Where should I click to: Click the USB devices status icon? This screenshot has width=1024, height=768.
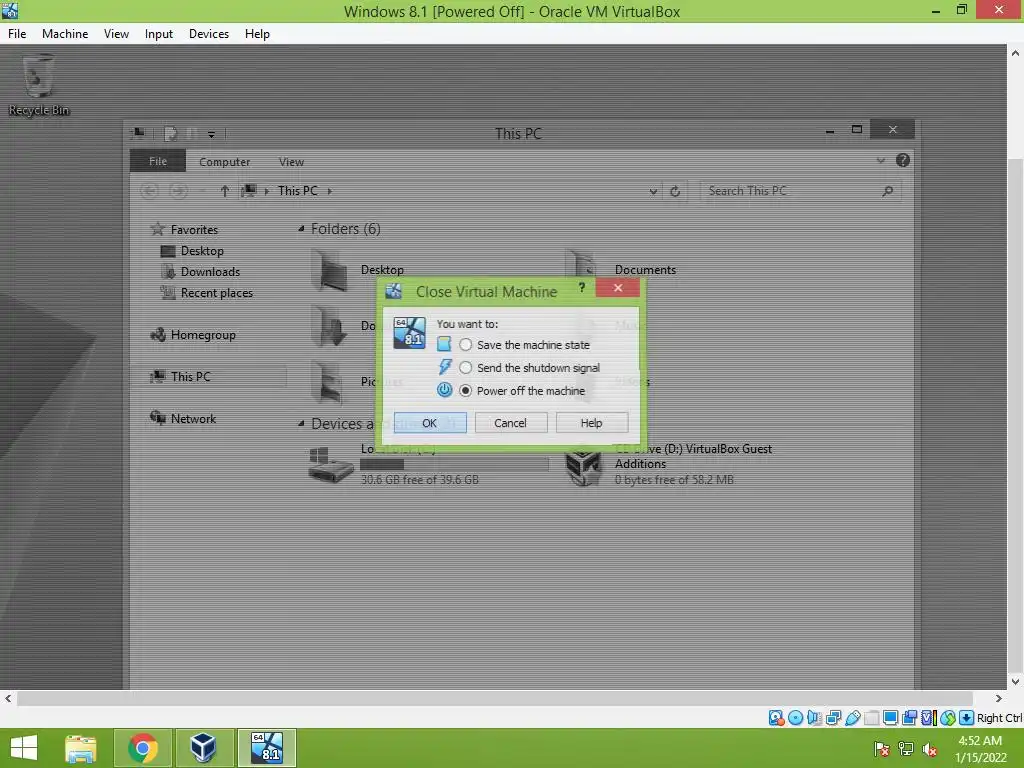[x=852, y=718]
